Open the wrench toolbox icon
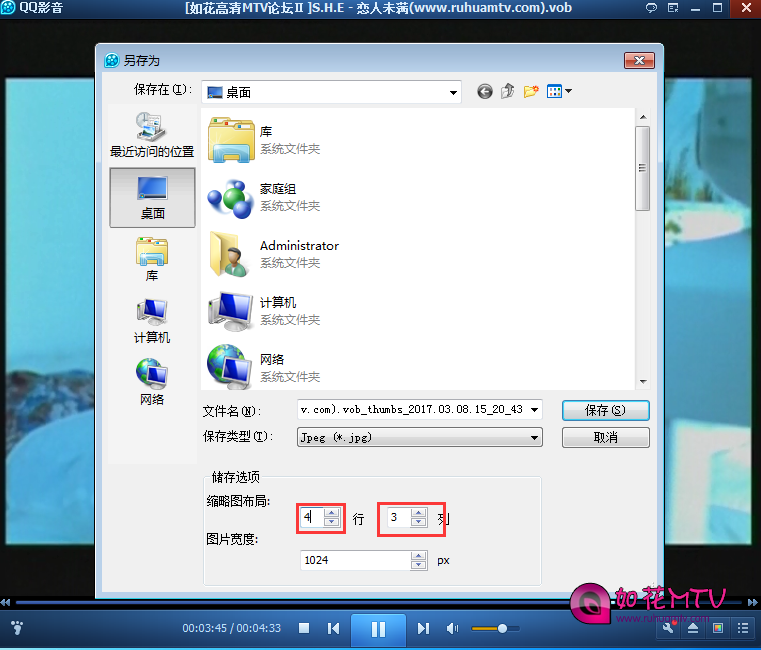Screen dimensions: 761x650 tap(668, 628)
